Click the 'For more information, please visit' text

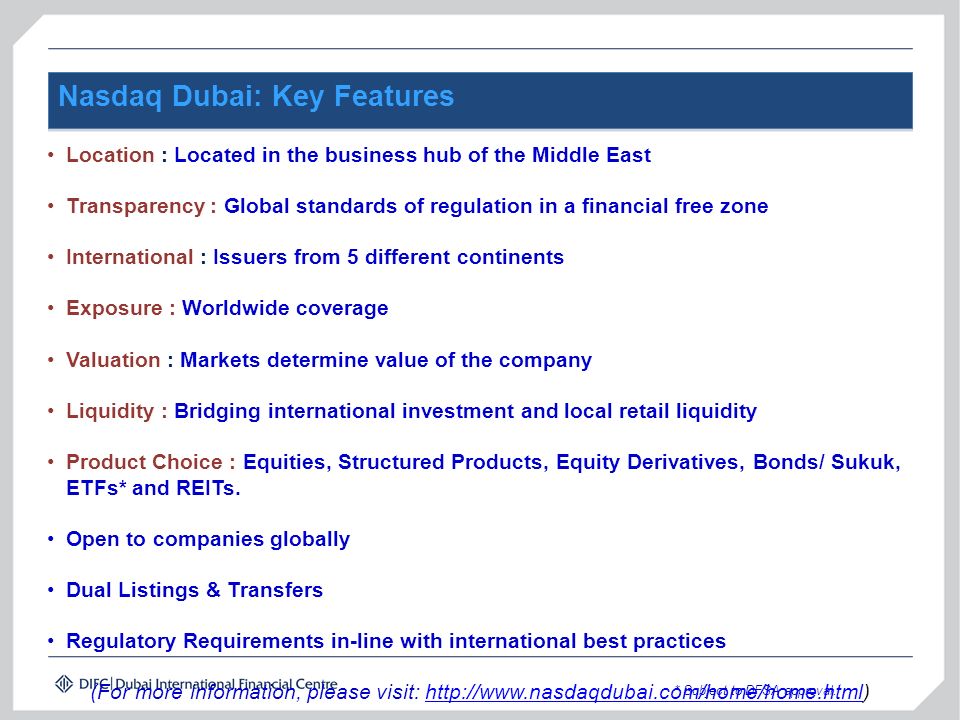click(x=258, y=692)
